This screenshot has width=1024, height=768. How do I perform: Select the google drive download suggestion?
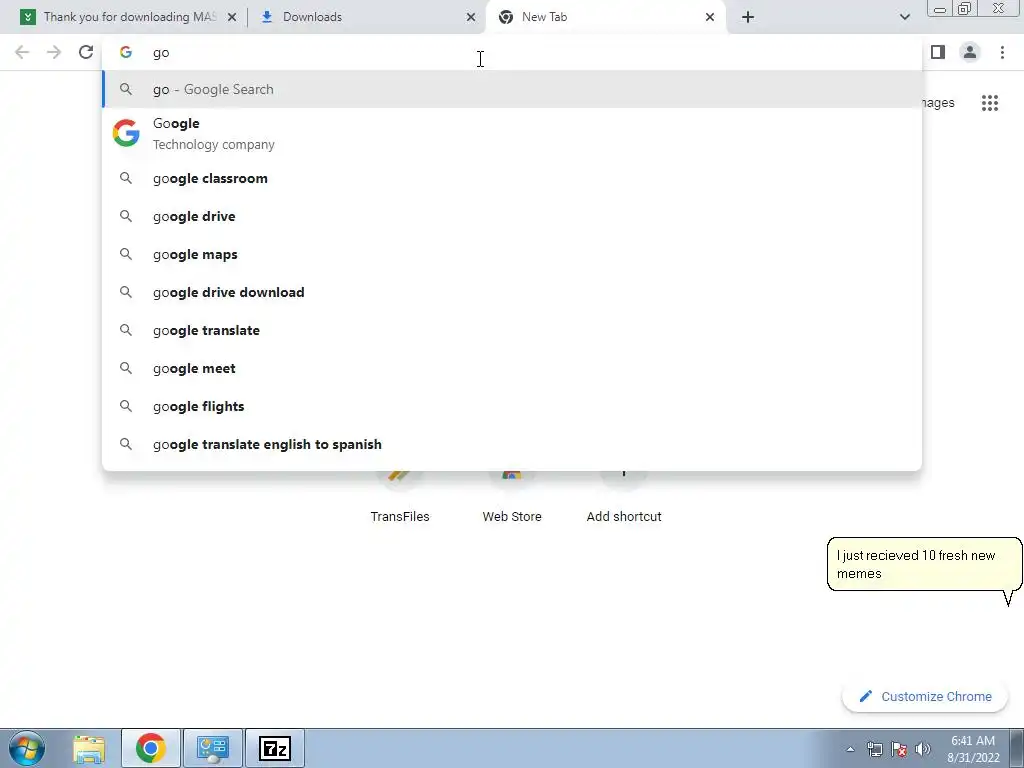coord(512,292)
